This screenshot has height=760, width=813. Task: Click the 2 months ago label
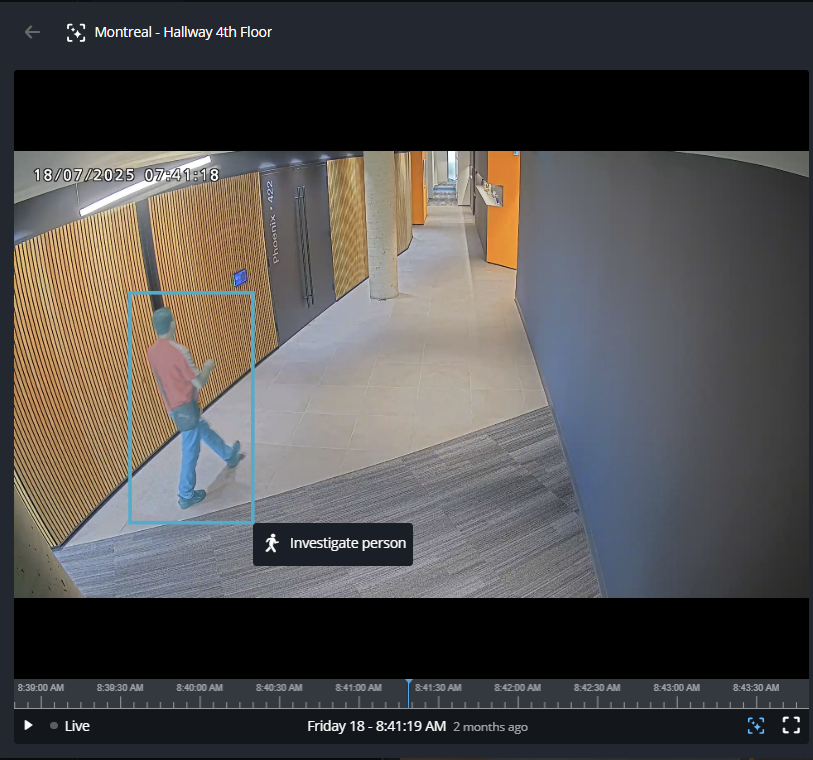coord(490,727)
